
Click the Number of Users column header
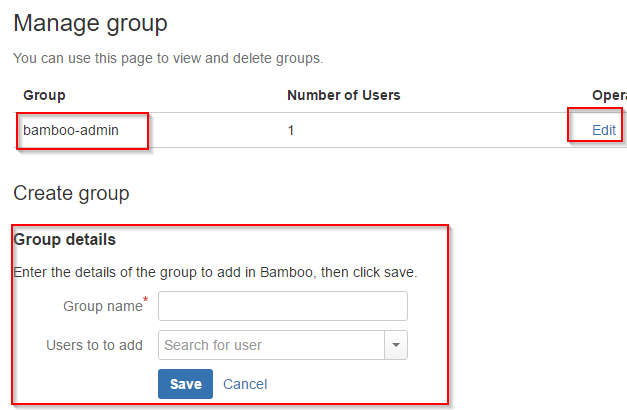[x=344, y=95]
